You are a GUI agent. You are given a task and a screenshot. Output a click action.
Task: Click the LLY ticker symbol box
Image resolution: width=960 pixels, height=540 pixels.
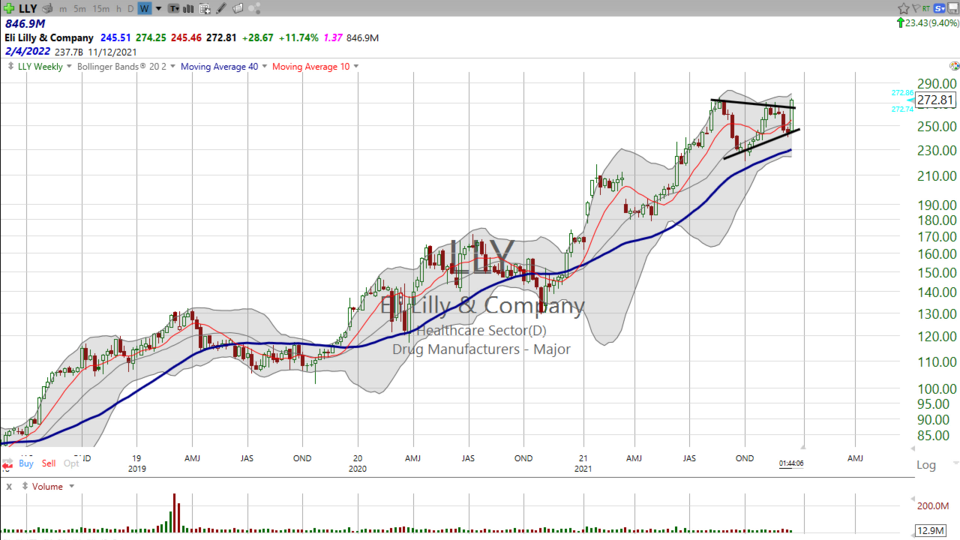pos(28,9)
